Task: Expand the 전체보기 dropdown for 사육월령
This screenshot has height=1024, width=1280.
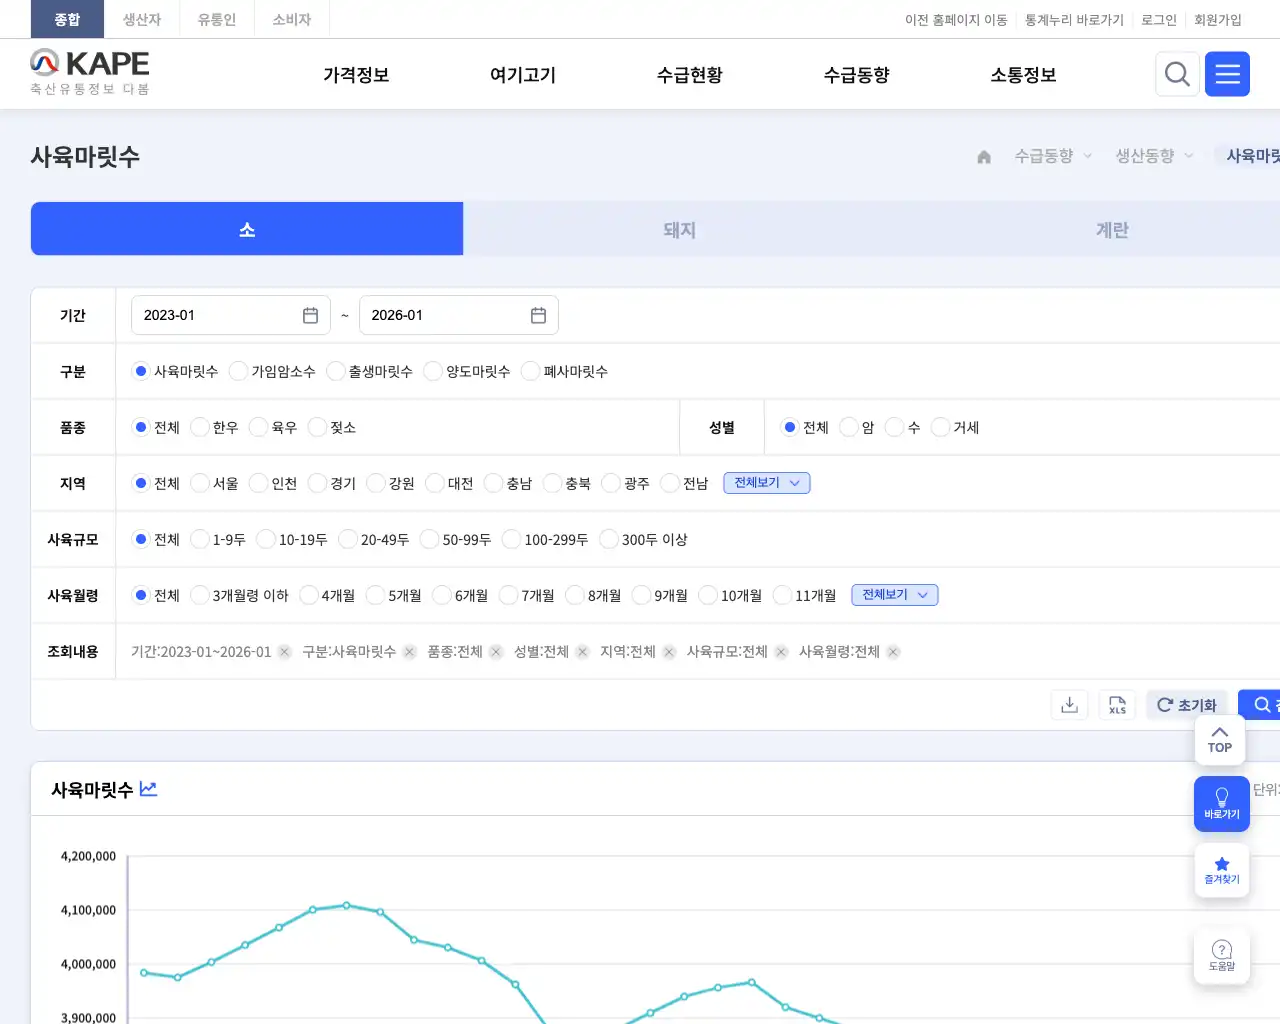Action: 894,594
